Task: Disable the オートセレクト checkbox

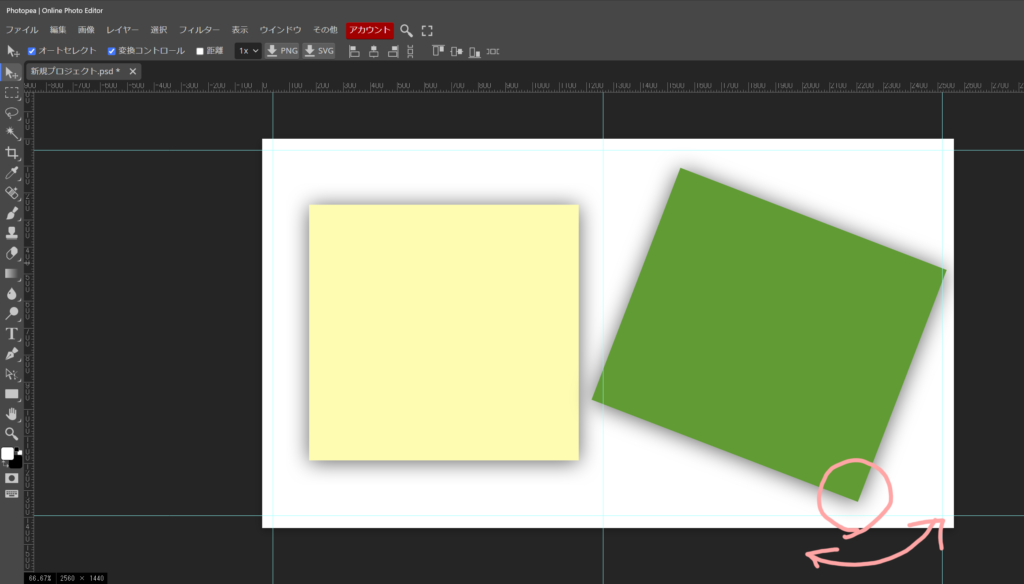Action: coord(32,51)
